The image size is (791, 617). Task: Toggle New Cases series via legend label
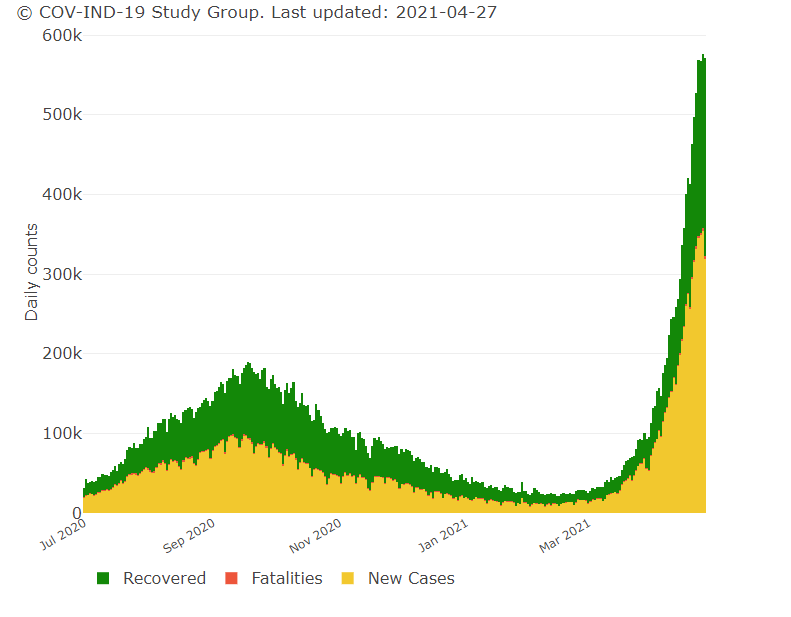pos(410,578)
